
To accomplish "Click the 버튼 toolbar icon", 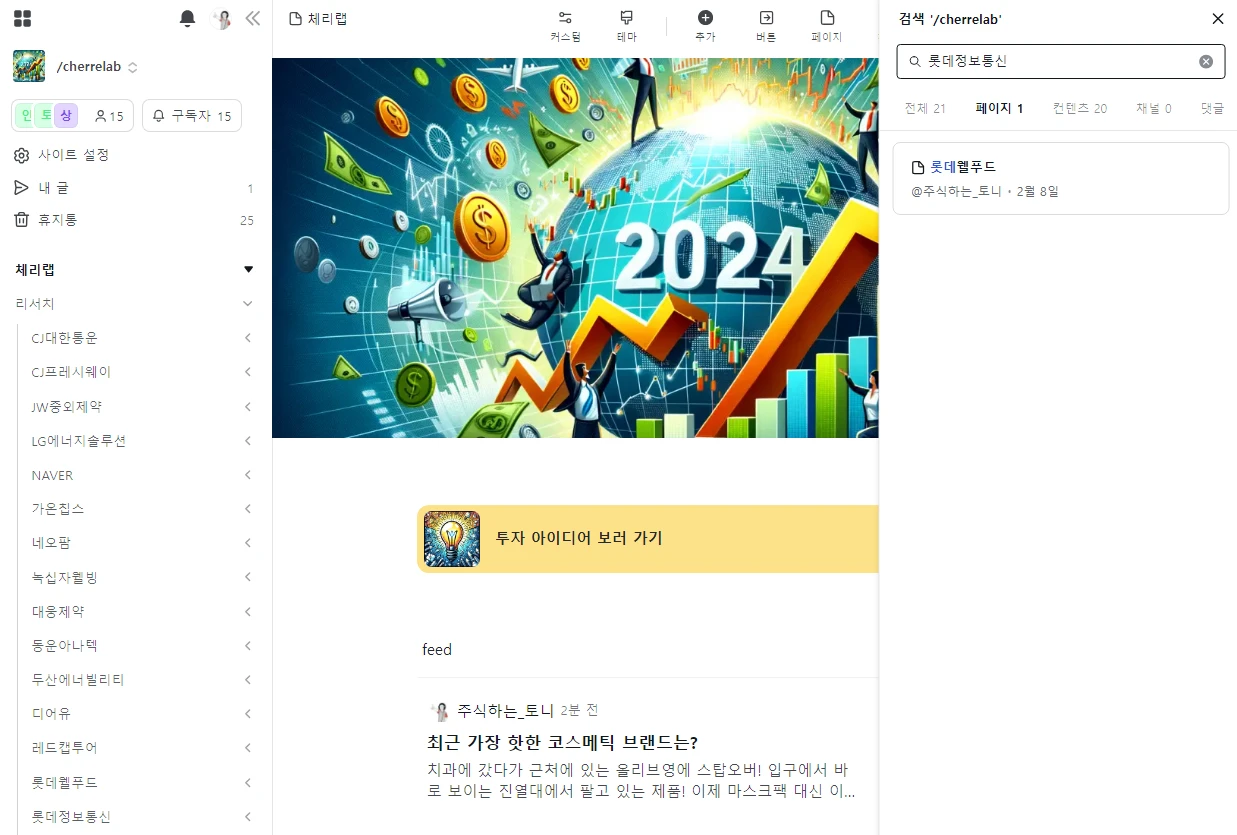I will pos(766,26).
